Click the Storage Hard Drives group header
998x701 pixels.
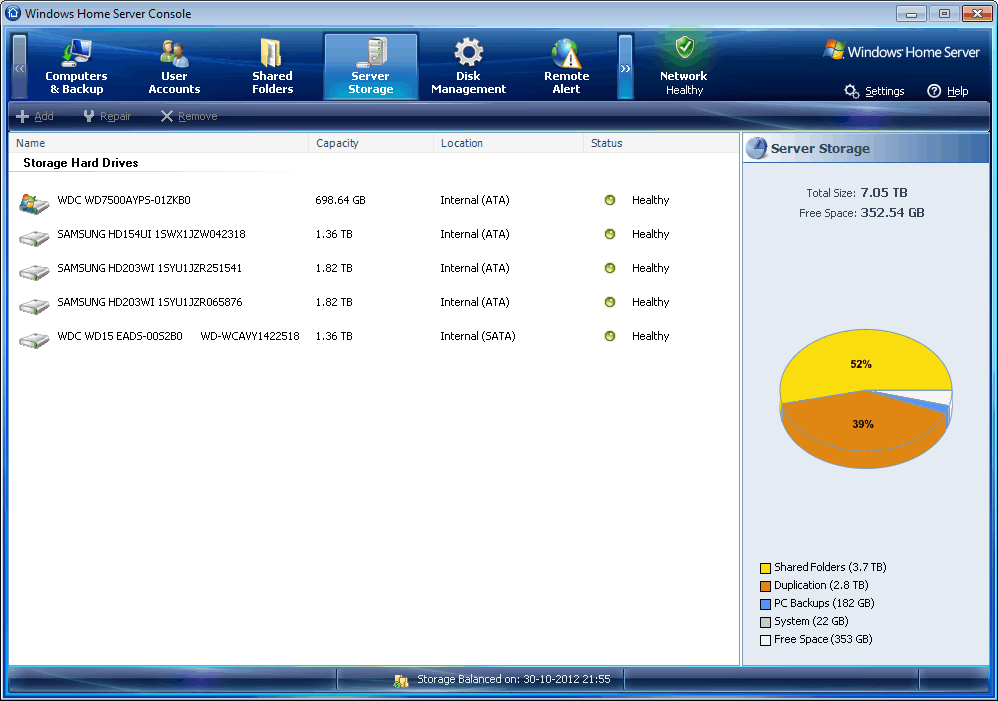[81, 163]
